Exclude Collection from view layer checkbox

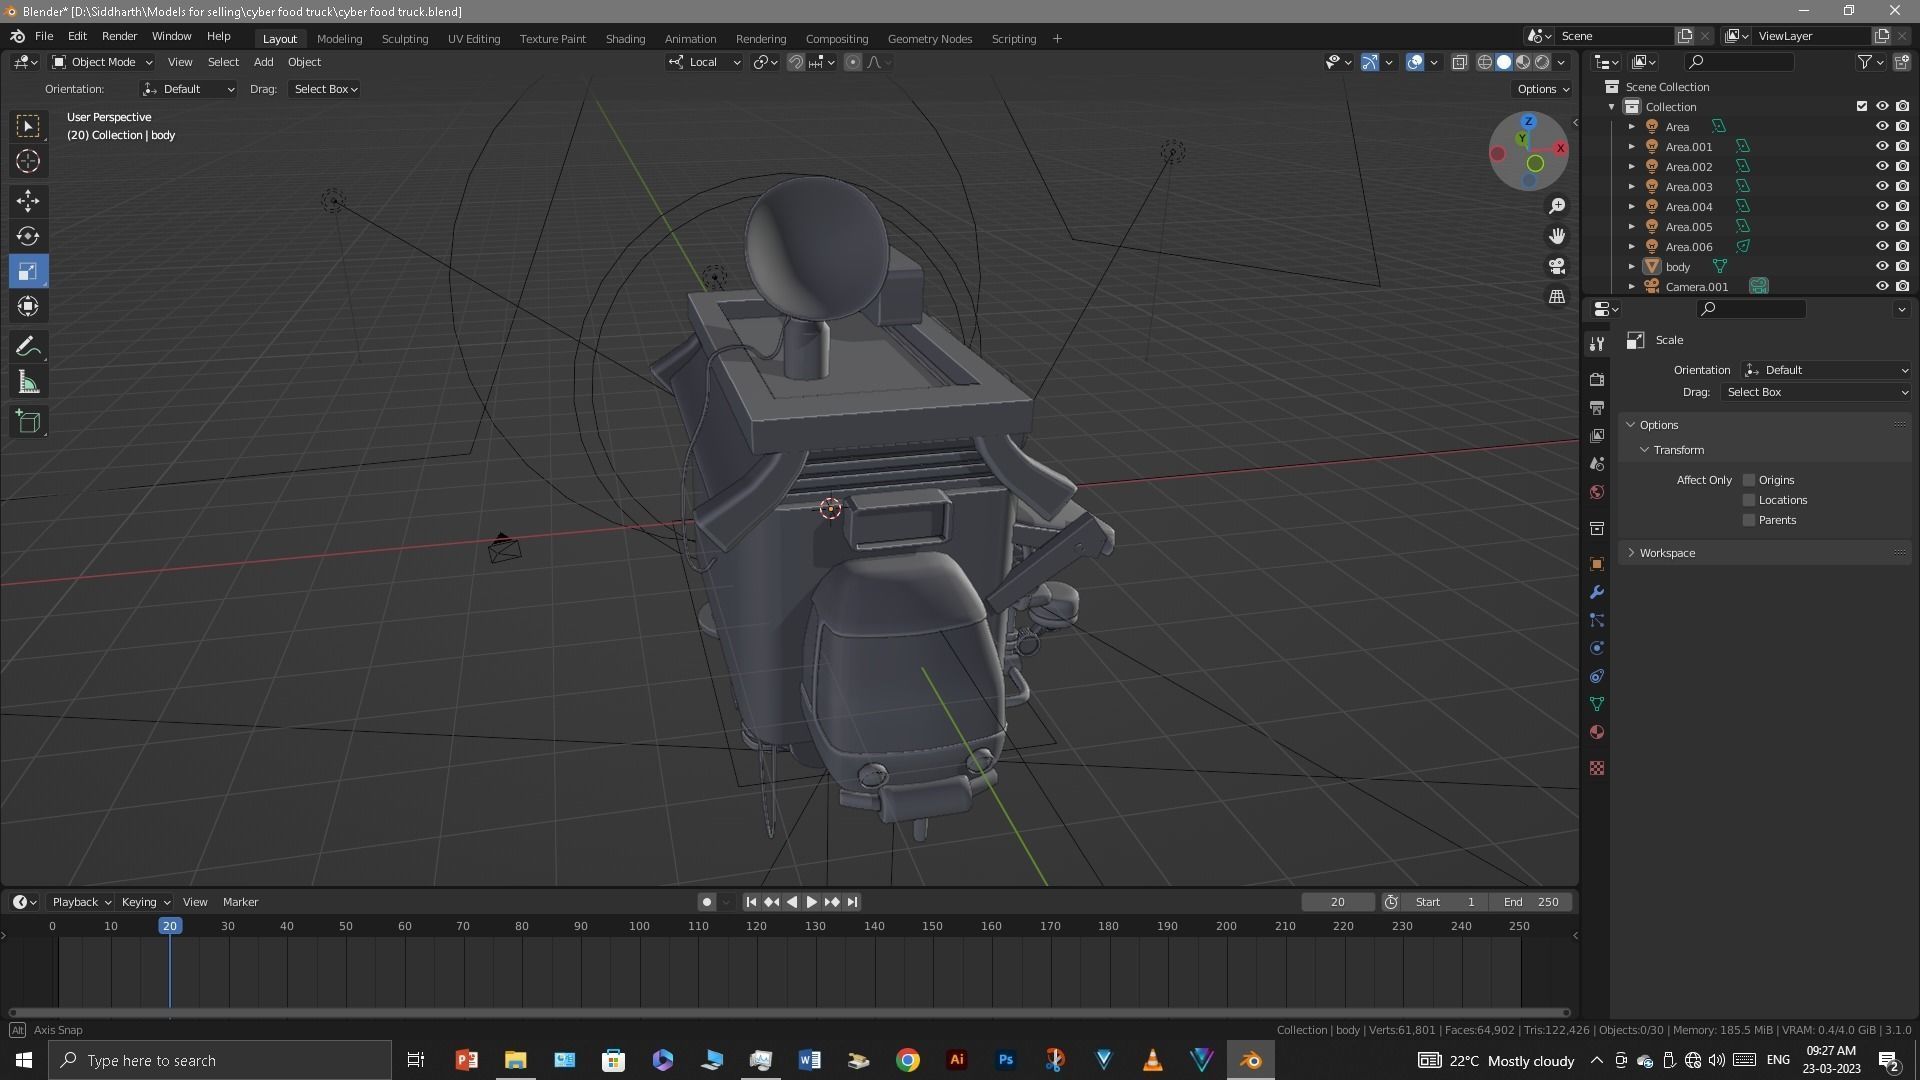(x=1861, y=107)
